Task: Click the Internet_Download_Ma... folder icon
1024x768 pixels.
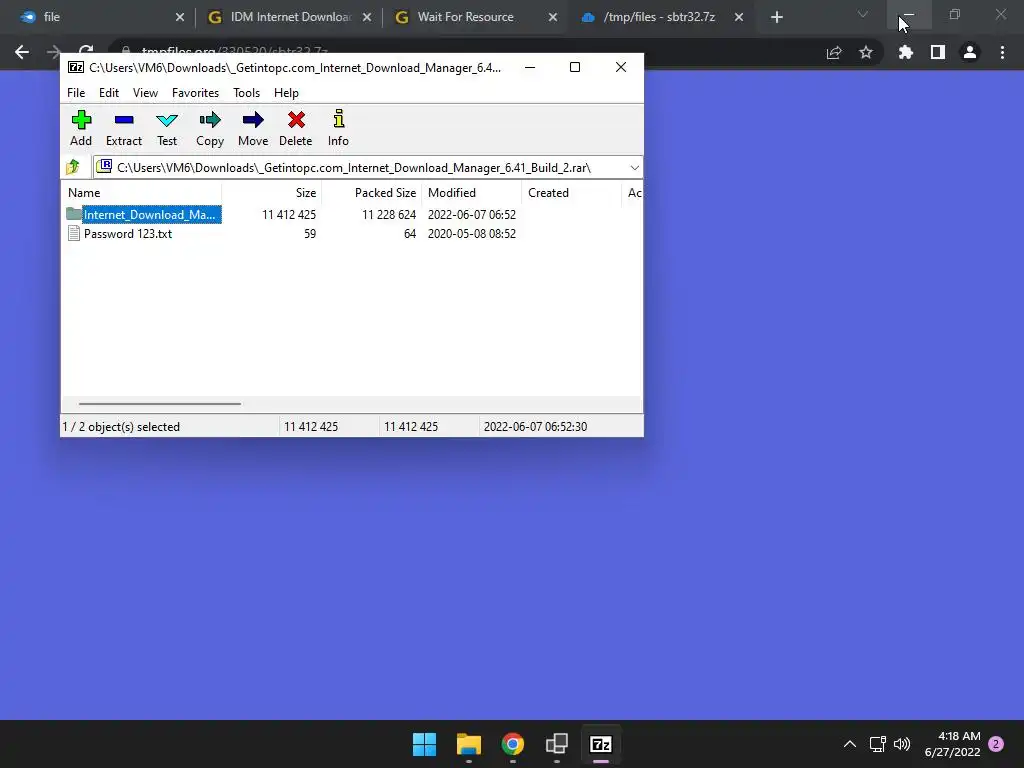Action: pyautogui.click(x=74, y=214)
